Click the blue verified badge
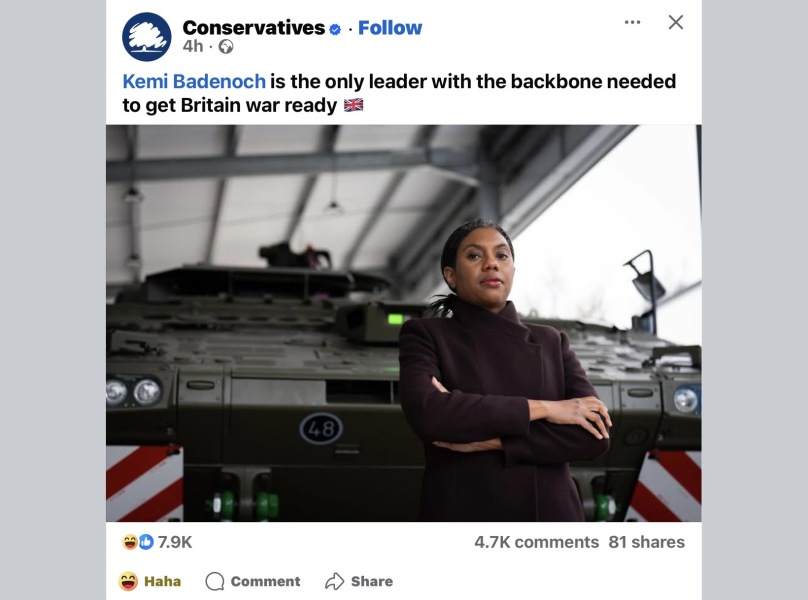 point(335,29)
